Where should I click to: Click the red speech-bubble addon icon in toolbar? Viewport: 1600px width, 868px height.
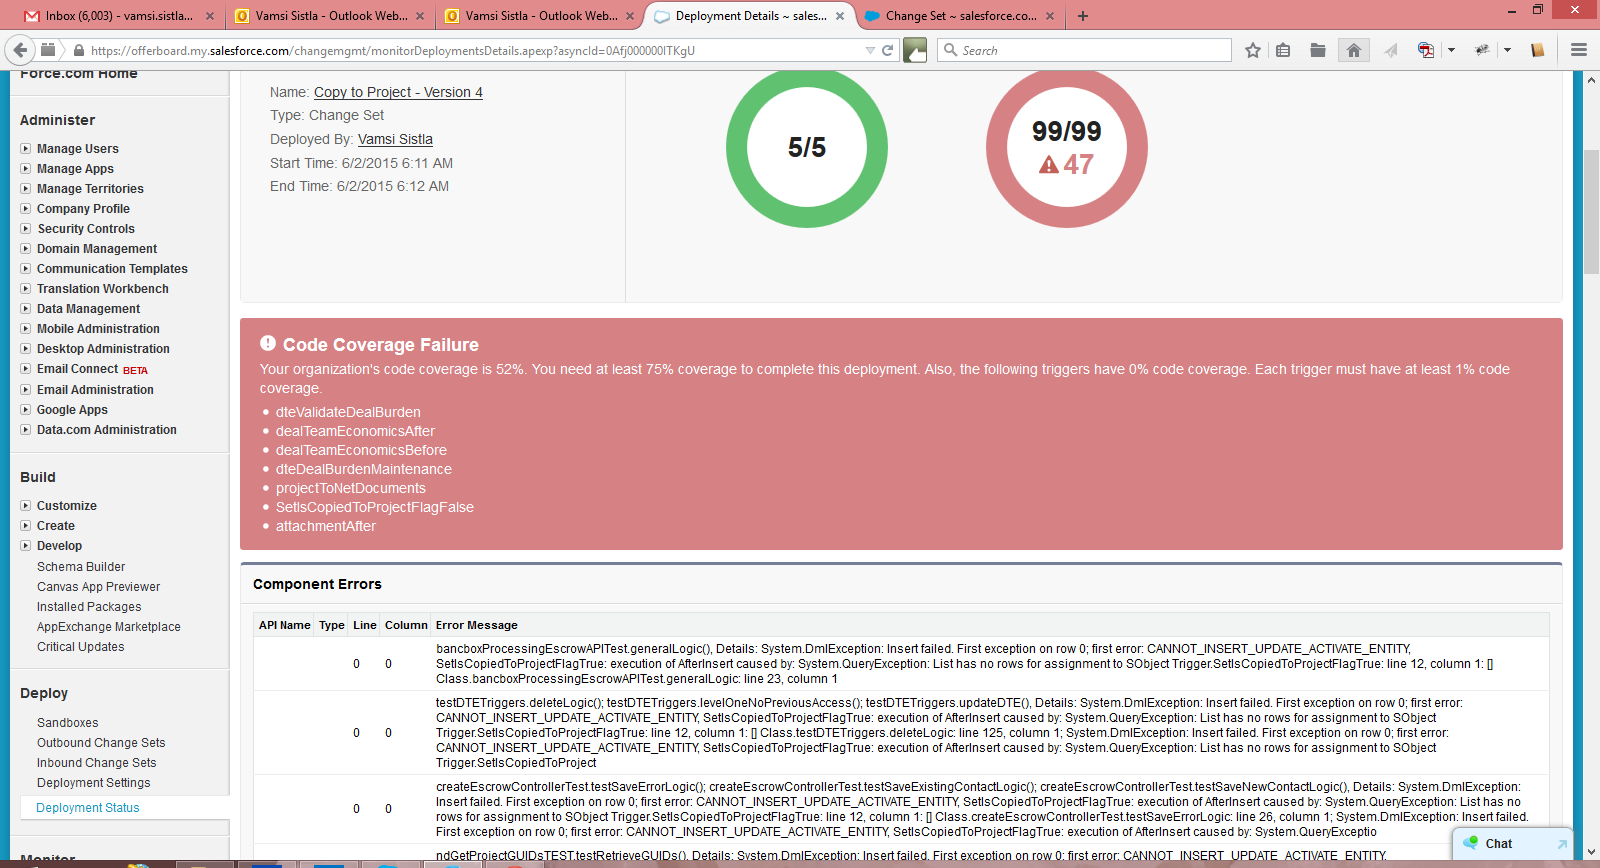tap(1426, 50)
